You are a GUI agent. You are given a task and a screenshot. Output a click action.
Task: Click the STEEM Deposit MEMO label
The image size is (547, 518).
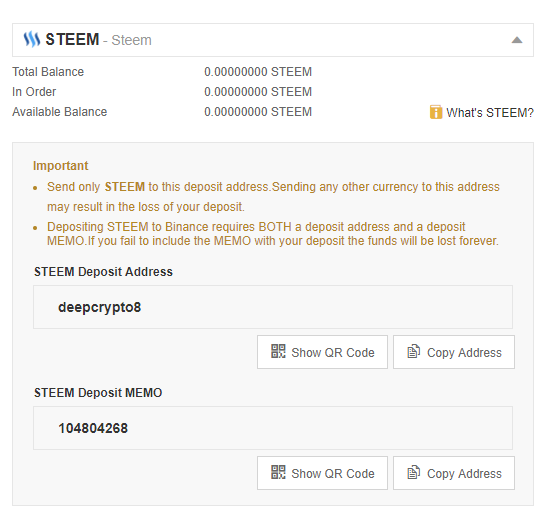[98, 393]
